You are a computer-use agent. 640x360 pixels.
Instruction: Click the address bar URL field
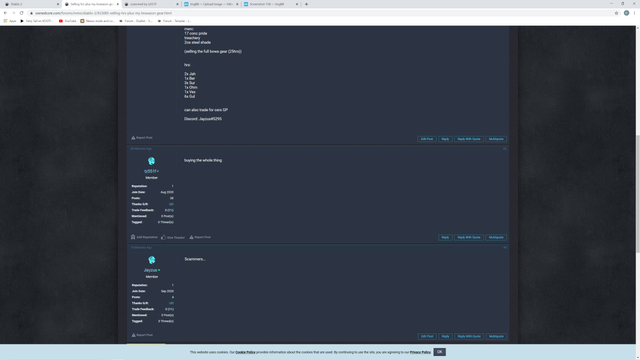(318, 13)
